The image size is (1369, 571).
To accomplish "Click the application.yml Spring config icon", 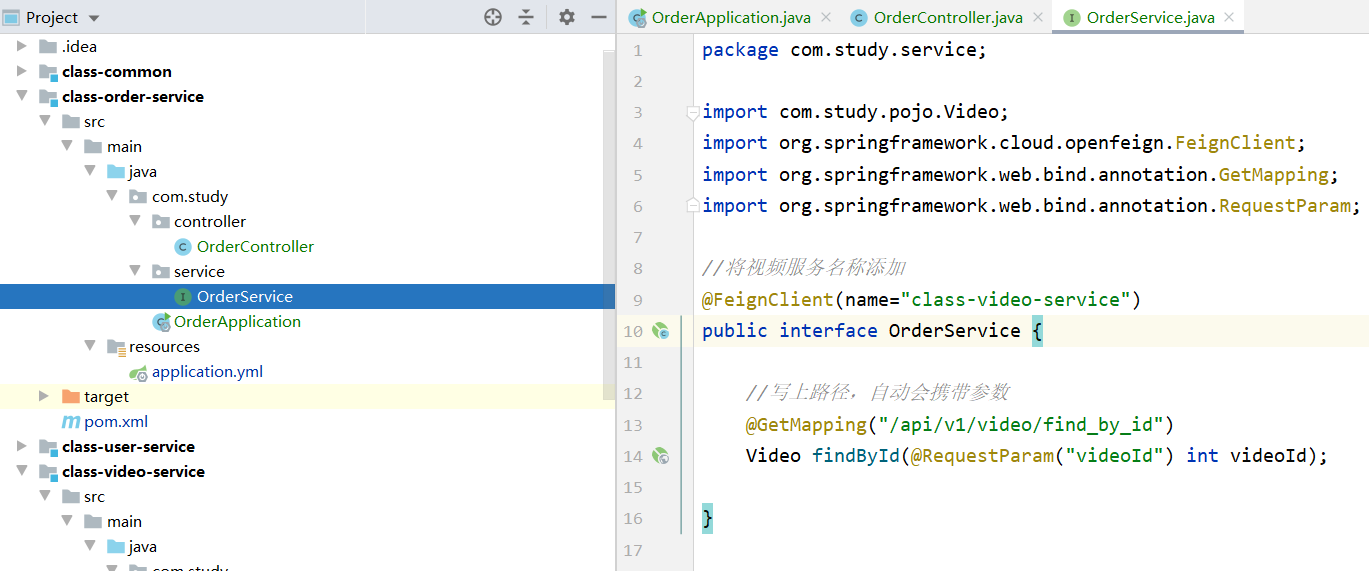I will coord(139,372).
